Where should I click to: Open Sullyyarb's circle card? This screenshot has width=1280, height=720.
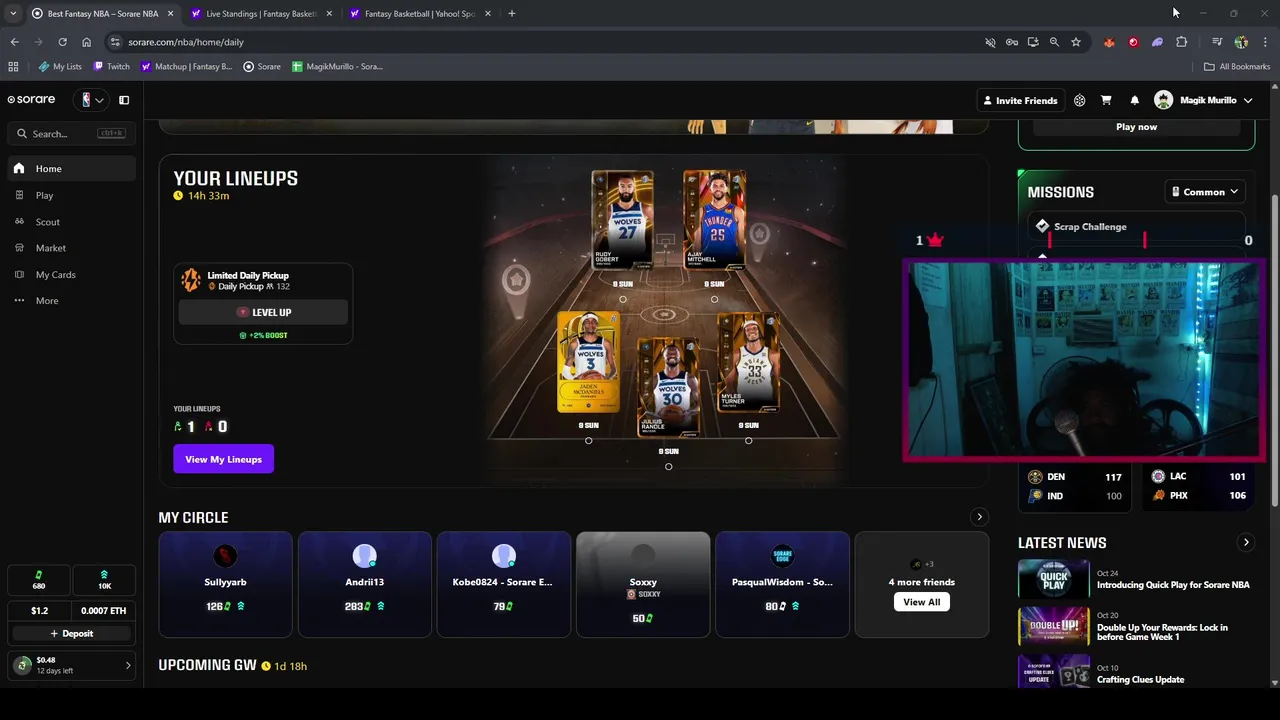click(x=225, y=585)
